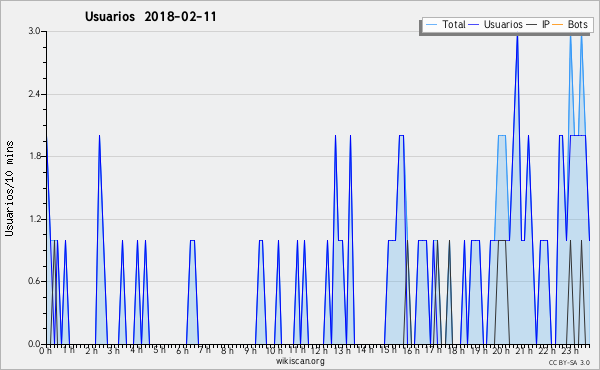Click the 'Usuarios' legend label
Image resolution: width=600 pixels, height=370 pixels.
point(503,24)
